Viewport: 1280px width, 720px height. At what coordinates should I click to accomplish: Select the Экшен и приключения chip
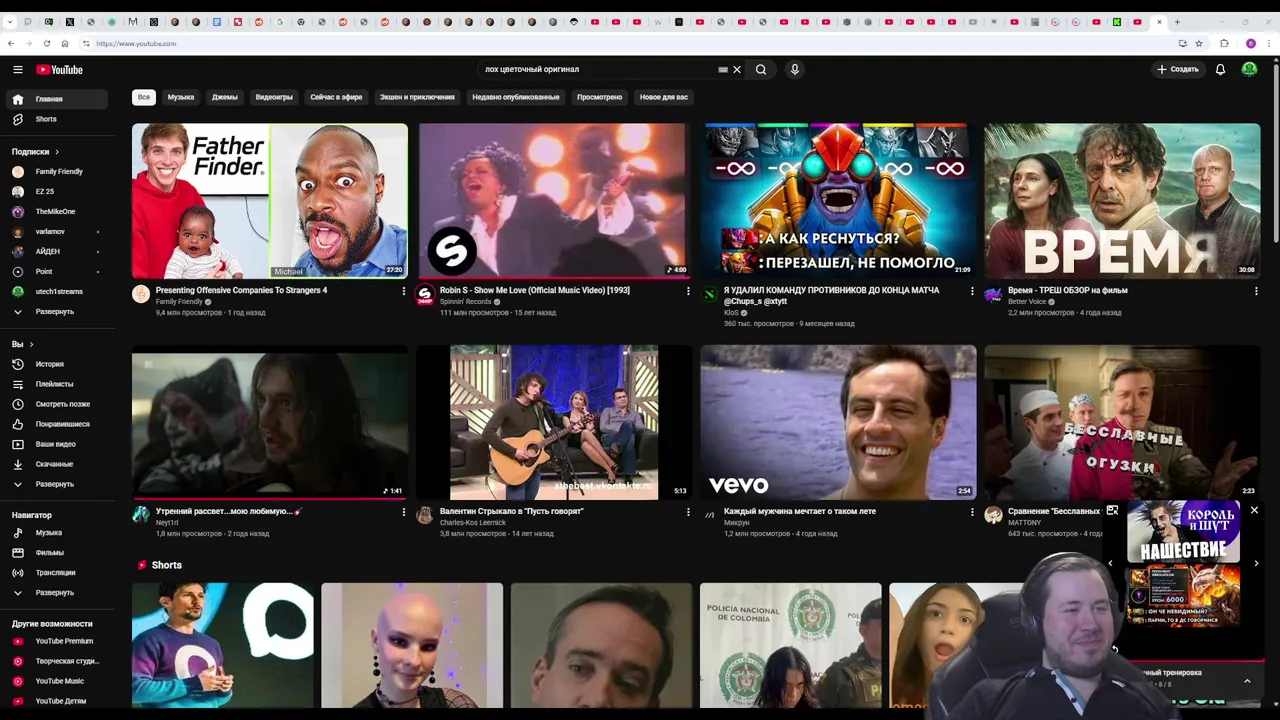coord(417,97)
